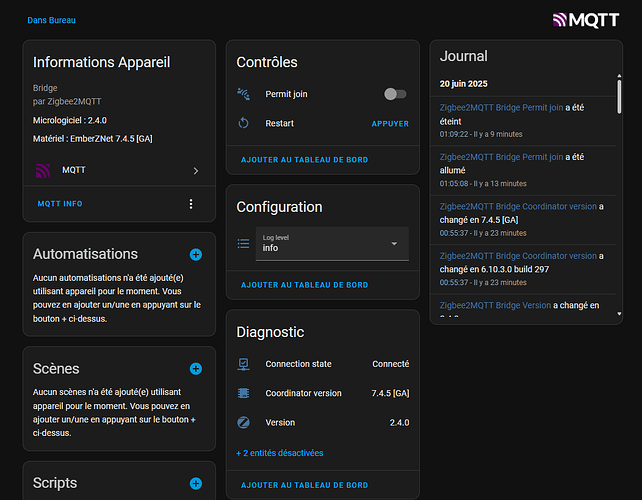Open the Zigbee2MQTT Bridge Version log link
642x500 pixels.
click(495, 305)
